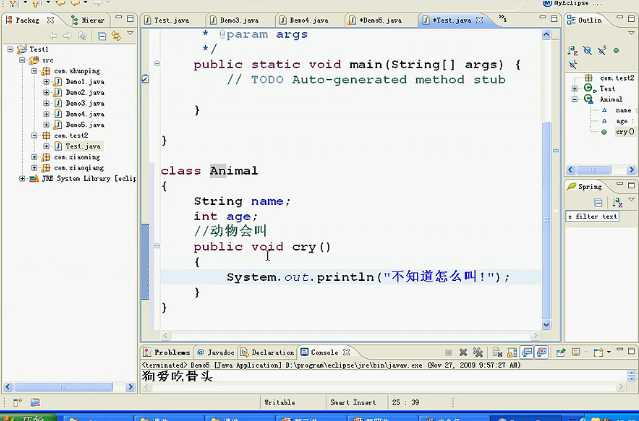This screenshot has width=639, height=421.
Task: Switch to the Javadoc tab
Action: pos(216,352)
